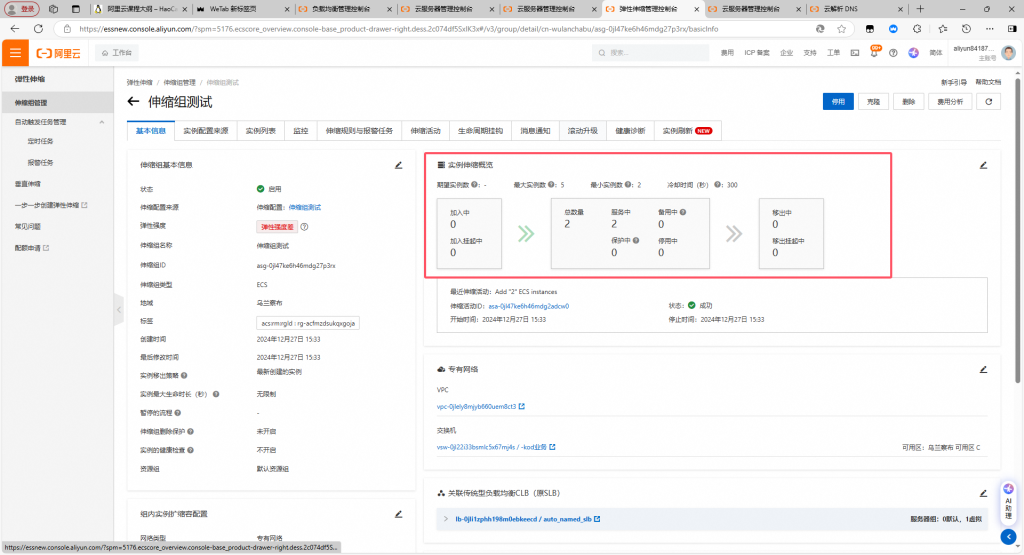Open the hamburger menu beside the Aliyun logo
The height and width of the screenshot is (555, 1024).
15,53
